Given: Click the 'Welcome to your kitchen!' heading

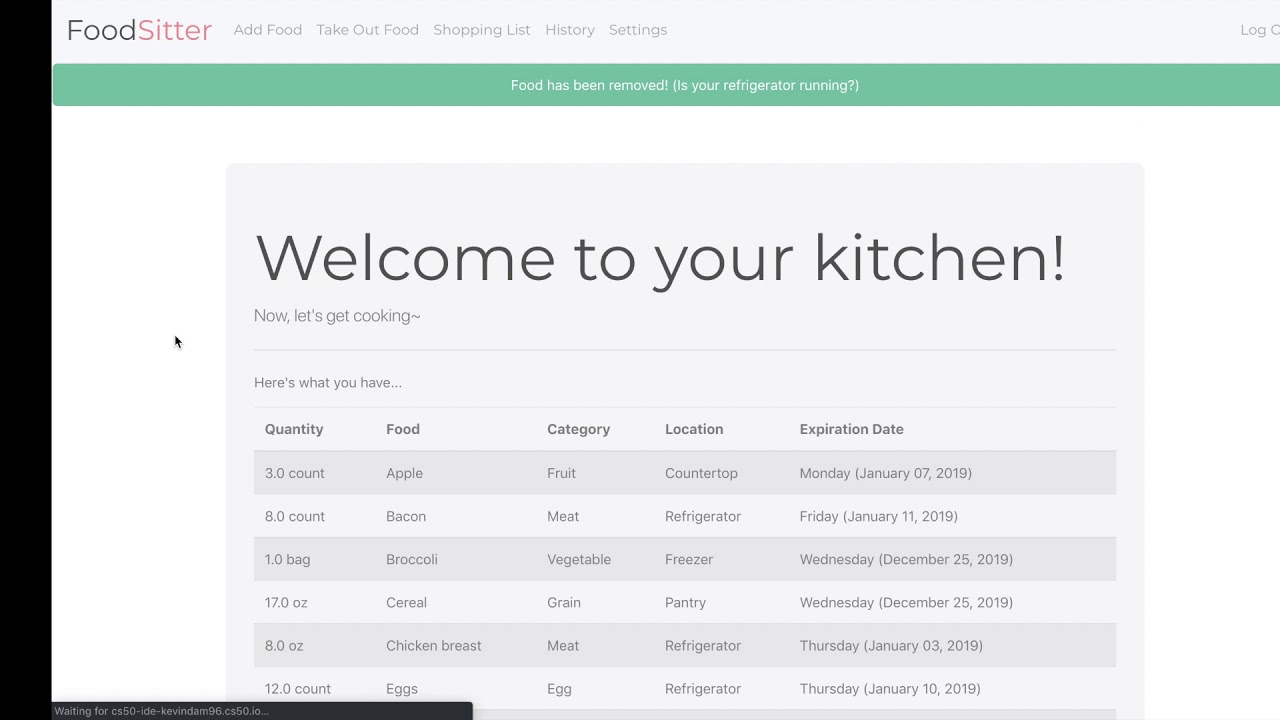Looking at the screenshot, I should point(660,258).
